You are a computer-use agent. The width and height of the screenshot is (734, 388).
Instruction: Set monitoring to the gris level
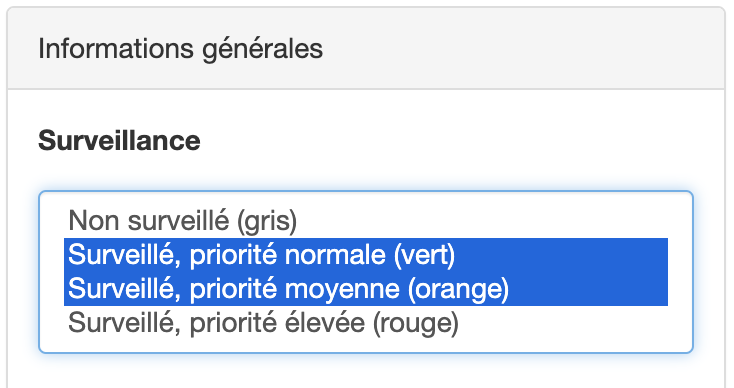366,221
